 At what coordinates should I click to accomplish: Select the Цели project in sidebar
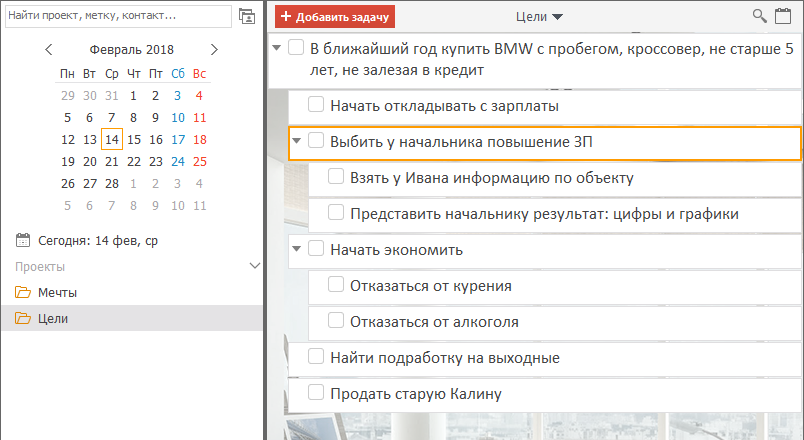click(x=132, y=318)
